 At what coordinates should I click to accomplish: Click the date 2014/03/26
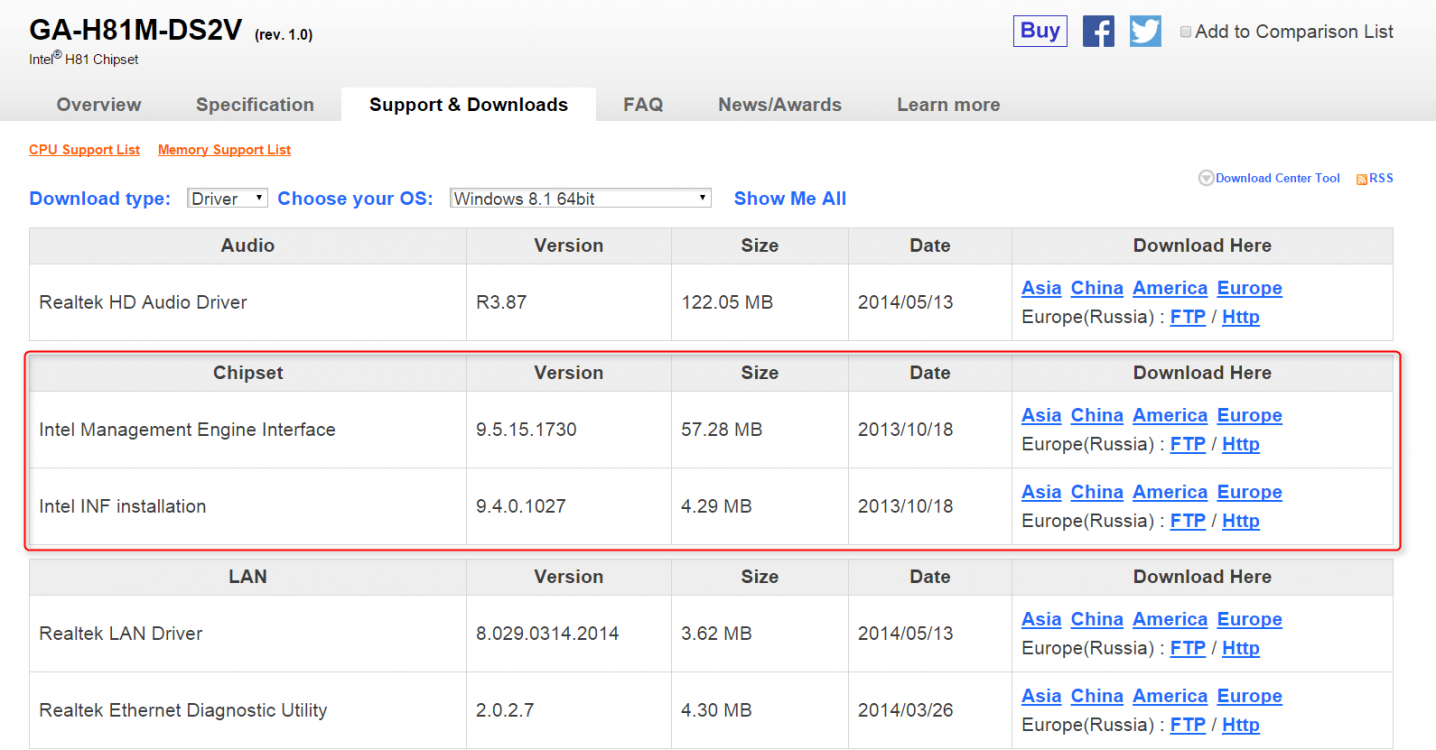905,710
